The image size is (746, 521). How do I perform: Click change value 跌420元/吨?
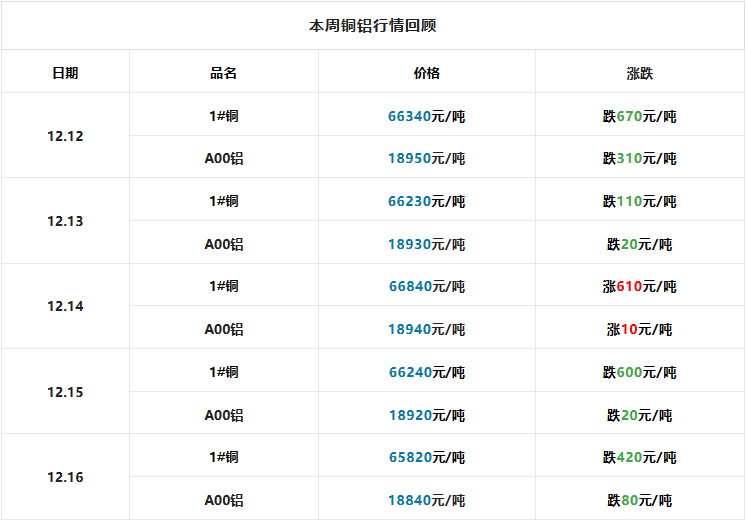coord(639,457)
